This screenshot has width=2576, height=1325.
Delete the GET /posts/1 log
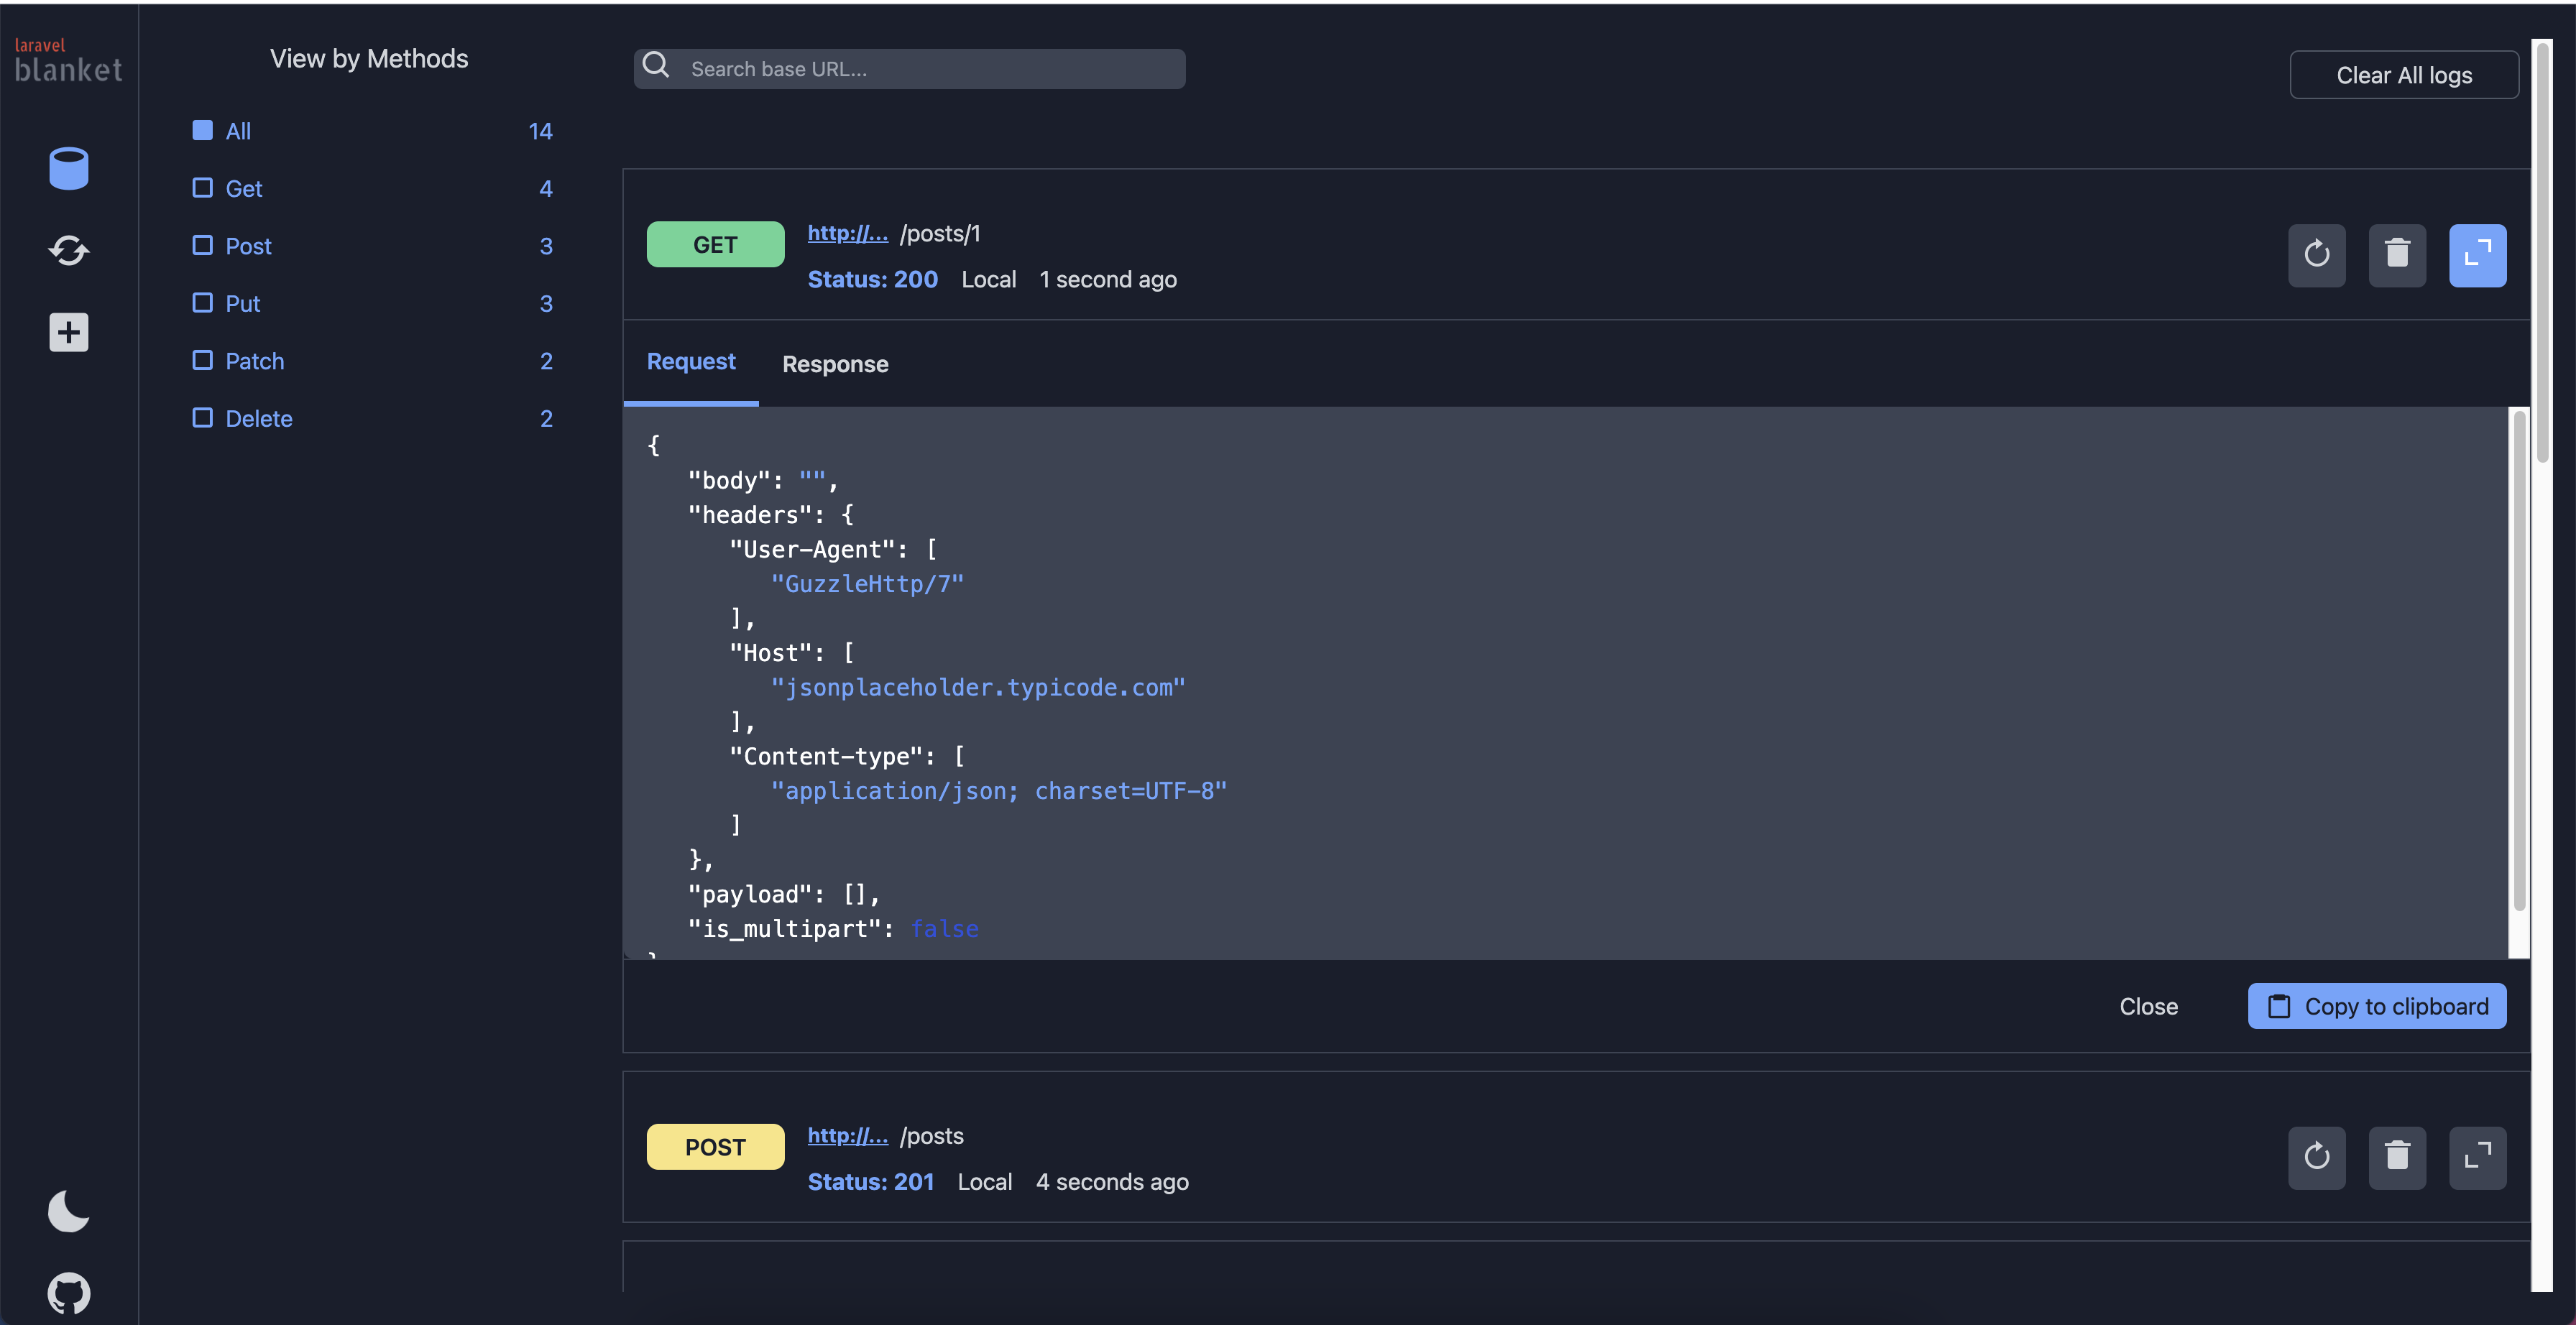coord(2396,255)
